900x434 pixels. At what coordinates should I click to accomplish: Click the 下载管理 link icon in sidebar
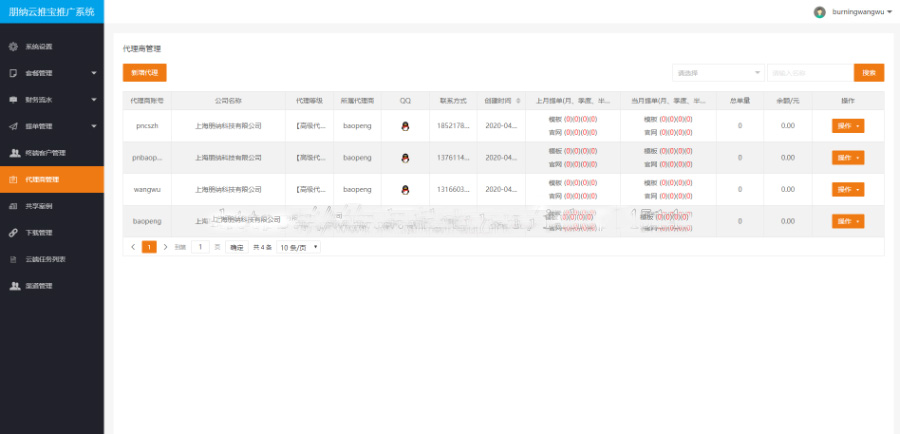pos(14,232)
